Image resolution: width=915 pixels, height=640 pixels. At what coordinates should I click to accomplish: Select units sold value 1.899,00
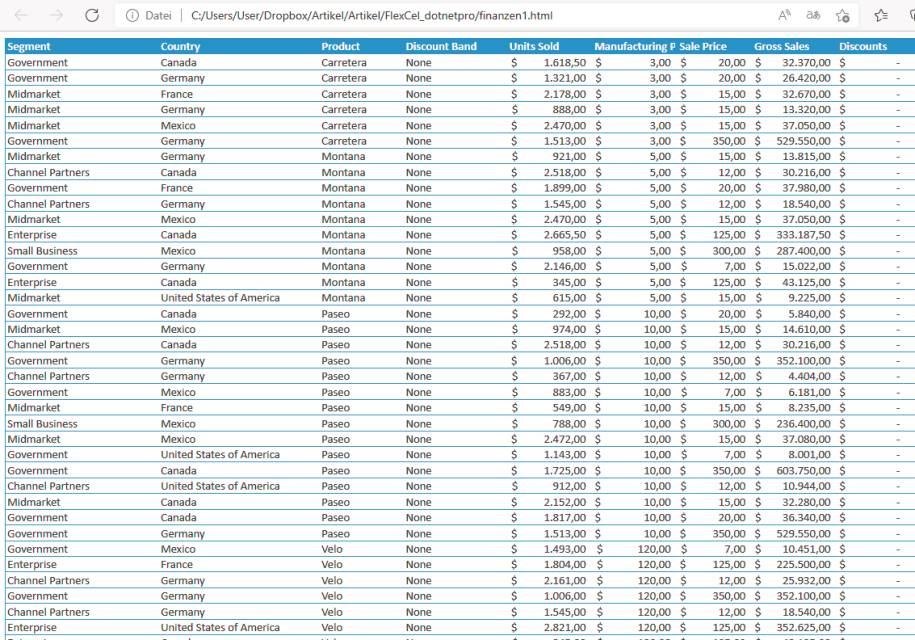(565, 188)
